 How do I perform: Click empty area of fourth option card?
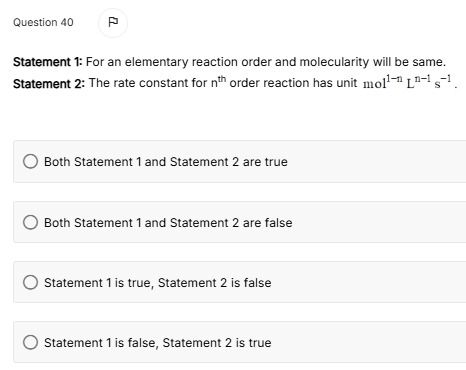[368, 342]
